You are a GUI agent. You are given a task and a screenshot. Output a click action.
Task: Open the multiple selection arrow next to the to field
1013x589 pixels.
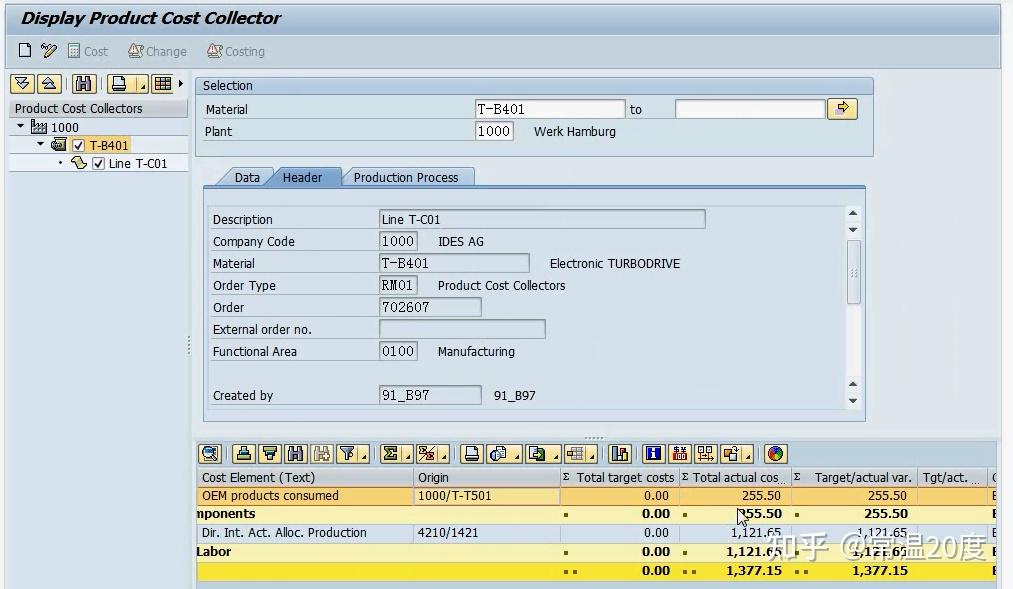pyautogui.click(x=843, y=109)
